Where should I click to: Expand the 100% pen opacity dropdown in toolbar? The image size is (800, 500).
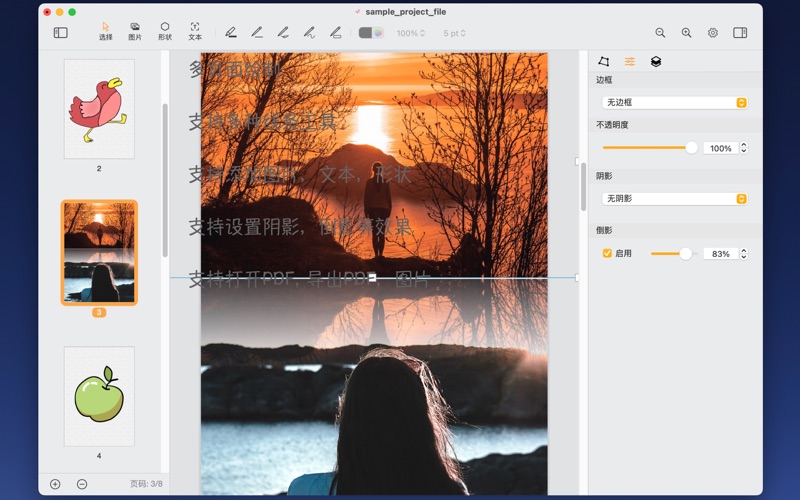click(410, 33)
